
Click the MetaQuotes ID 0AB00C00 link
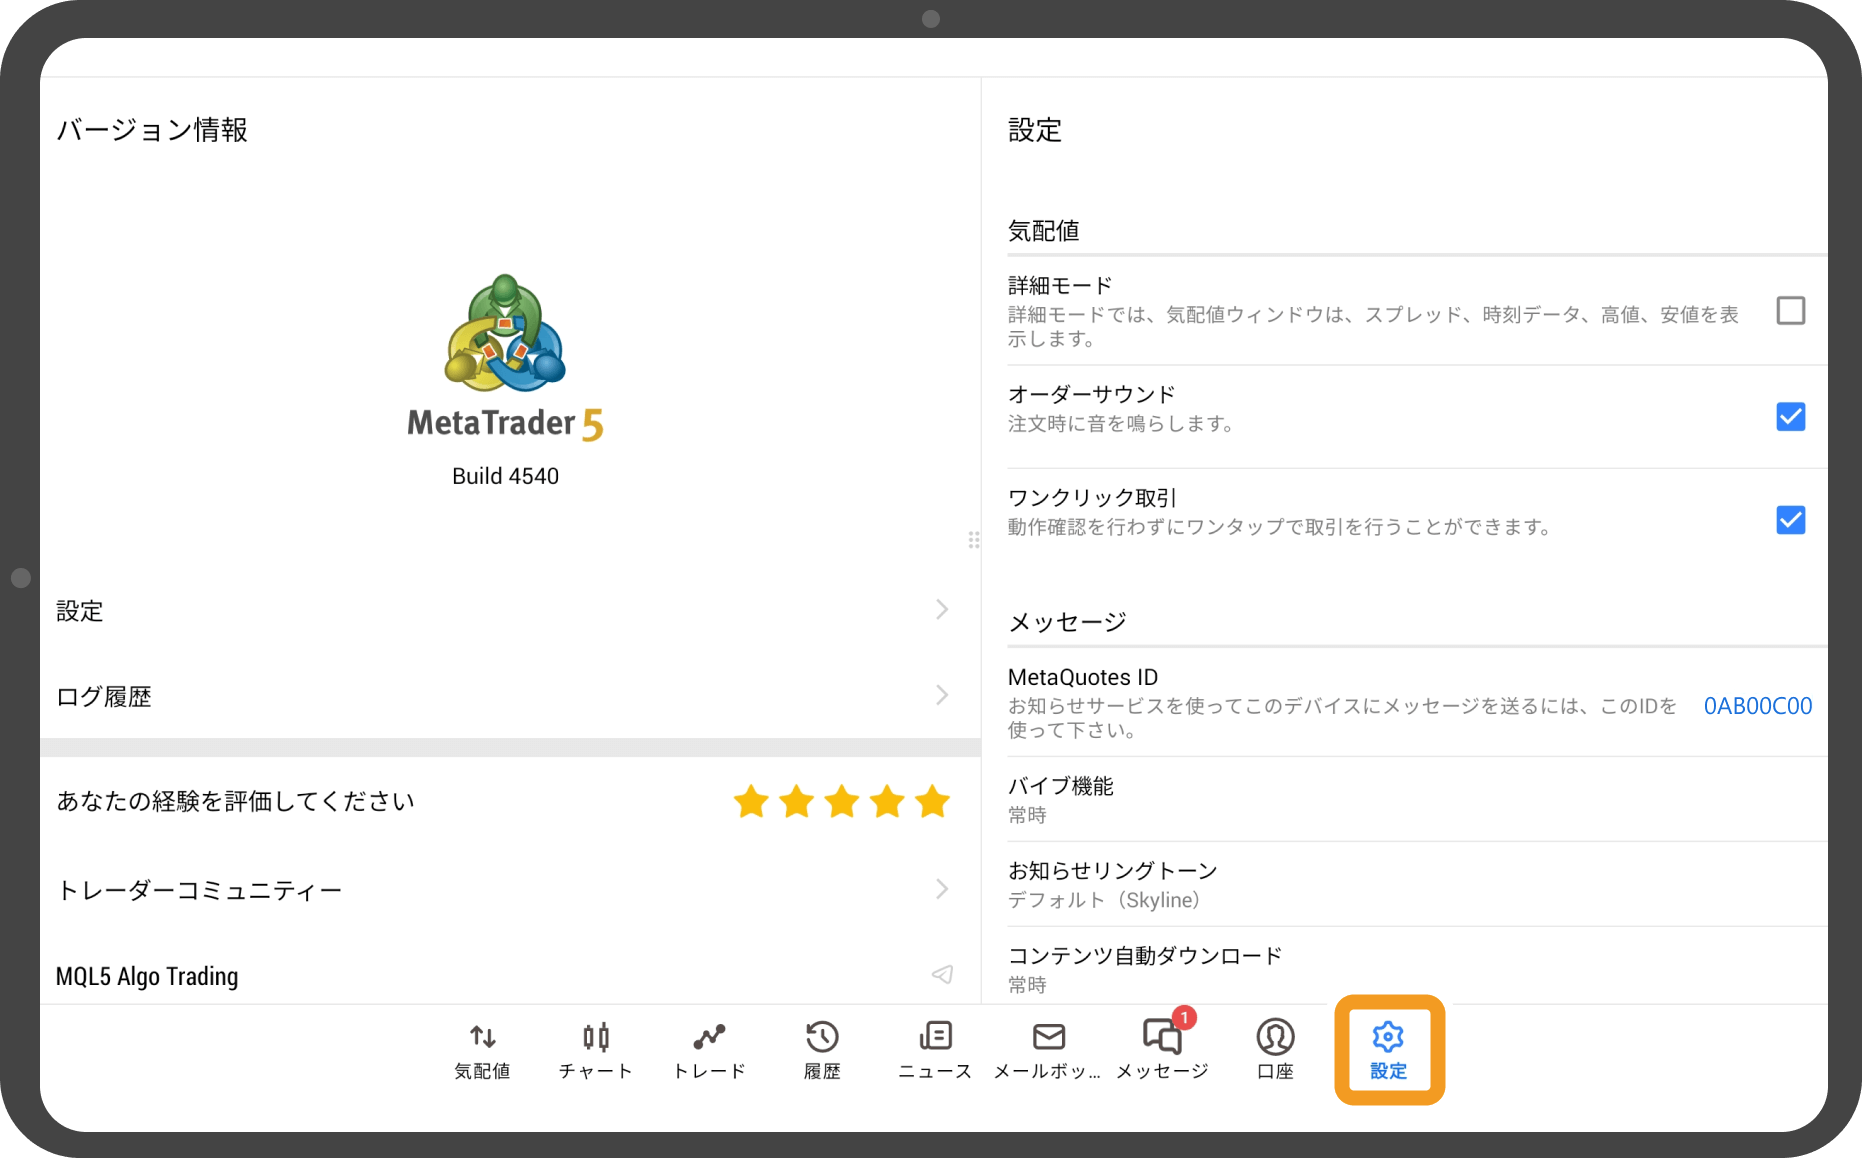click(1757, 705)
